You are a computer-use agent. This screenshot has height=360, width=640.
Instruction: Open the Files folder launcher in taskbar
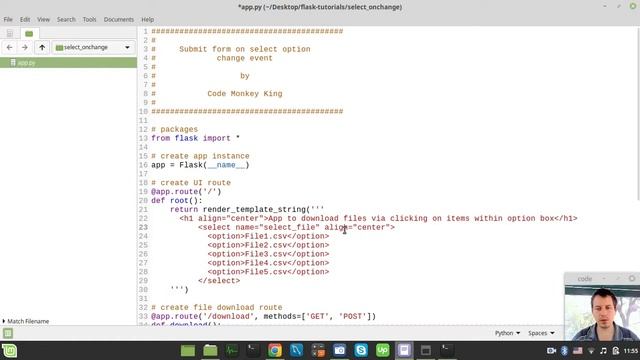coord(210,351)
